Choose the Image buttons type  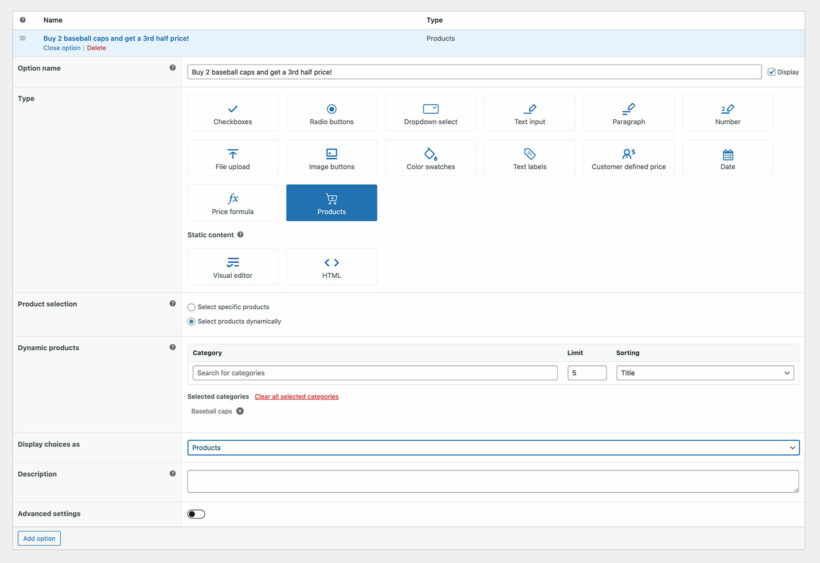click(x=331, y=158)
